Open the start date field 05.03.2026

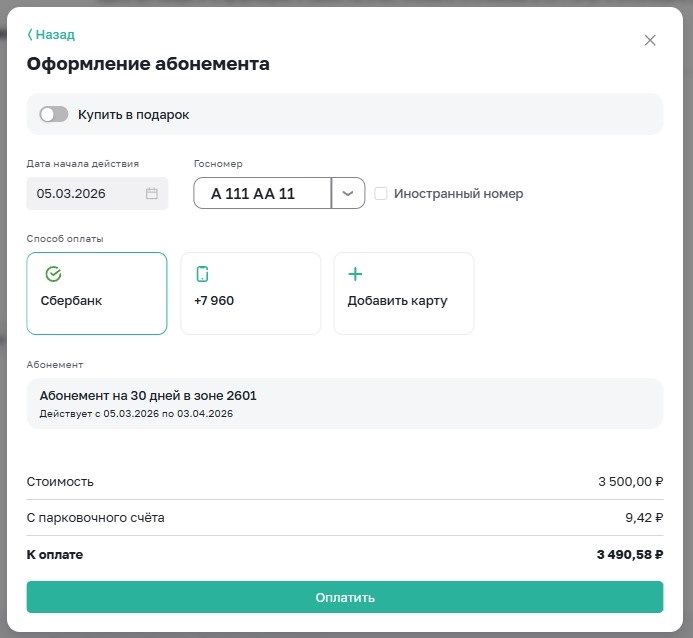coord(97,194)
